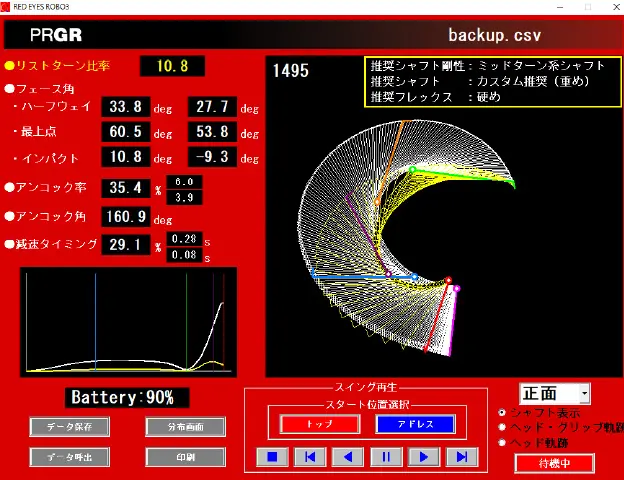Click the red トップ start position button
Viewport: 624px width, 480px height.
(320, 424)
